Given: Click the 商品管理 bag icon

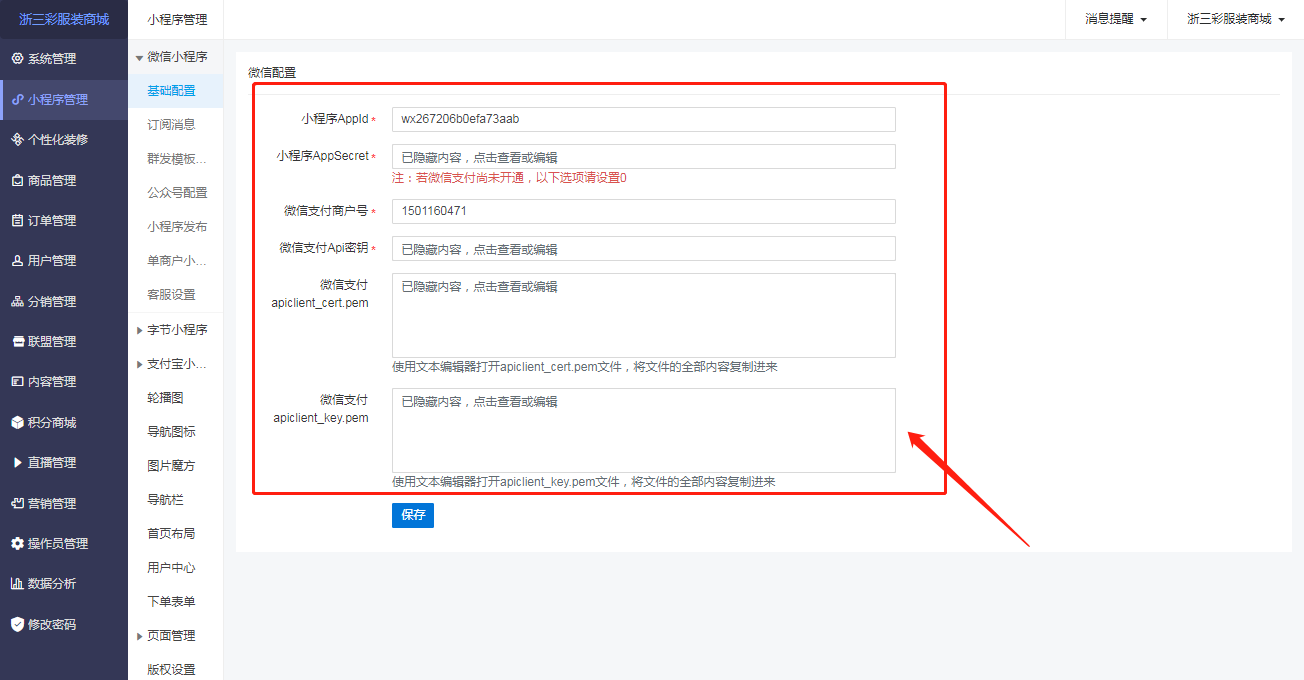Looking at the screenshot, I should coord(17,180).
